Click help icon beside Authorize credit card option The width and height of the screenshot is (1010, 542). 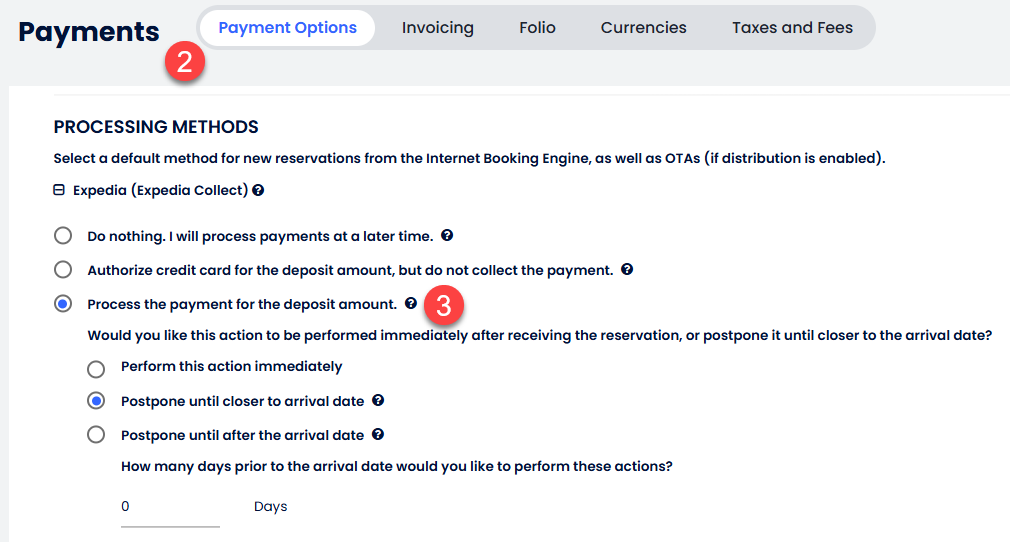tap(627, 269)
